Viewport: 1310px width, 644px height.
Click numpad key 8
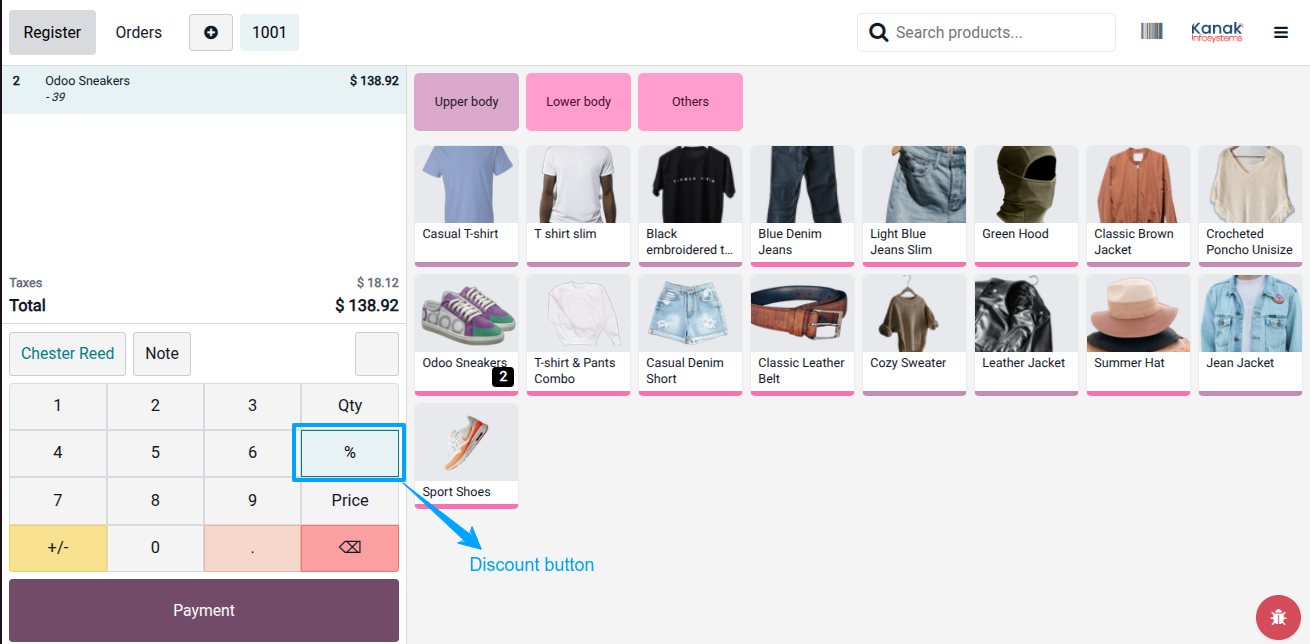coord(155,500)
